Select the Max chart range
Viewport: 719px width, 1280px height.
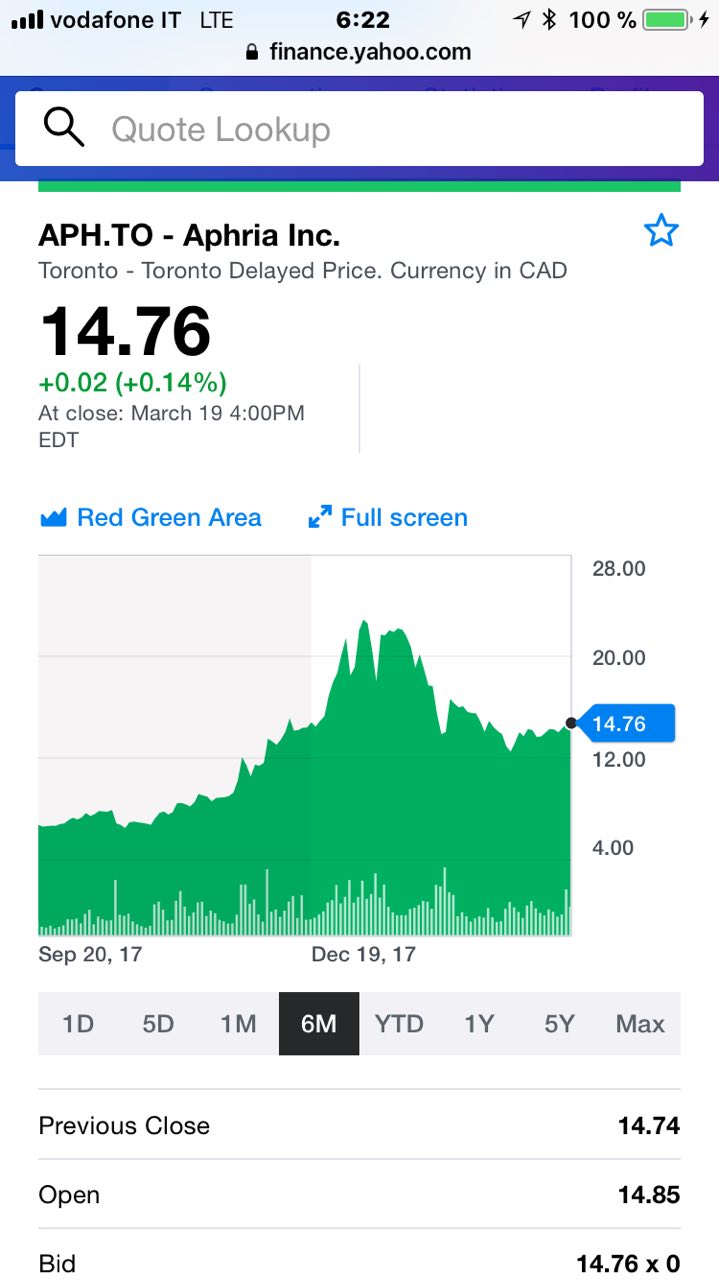point(640,1024)
